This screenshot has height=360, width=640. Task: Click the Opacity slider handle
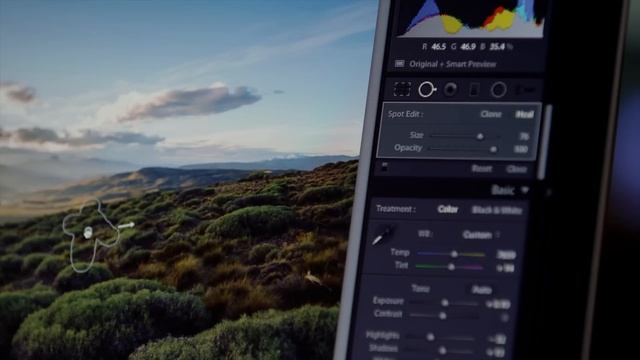pos(493,149)
